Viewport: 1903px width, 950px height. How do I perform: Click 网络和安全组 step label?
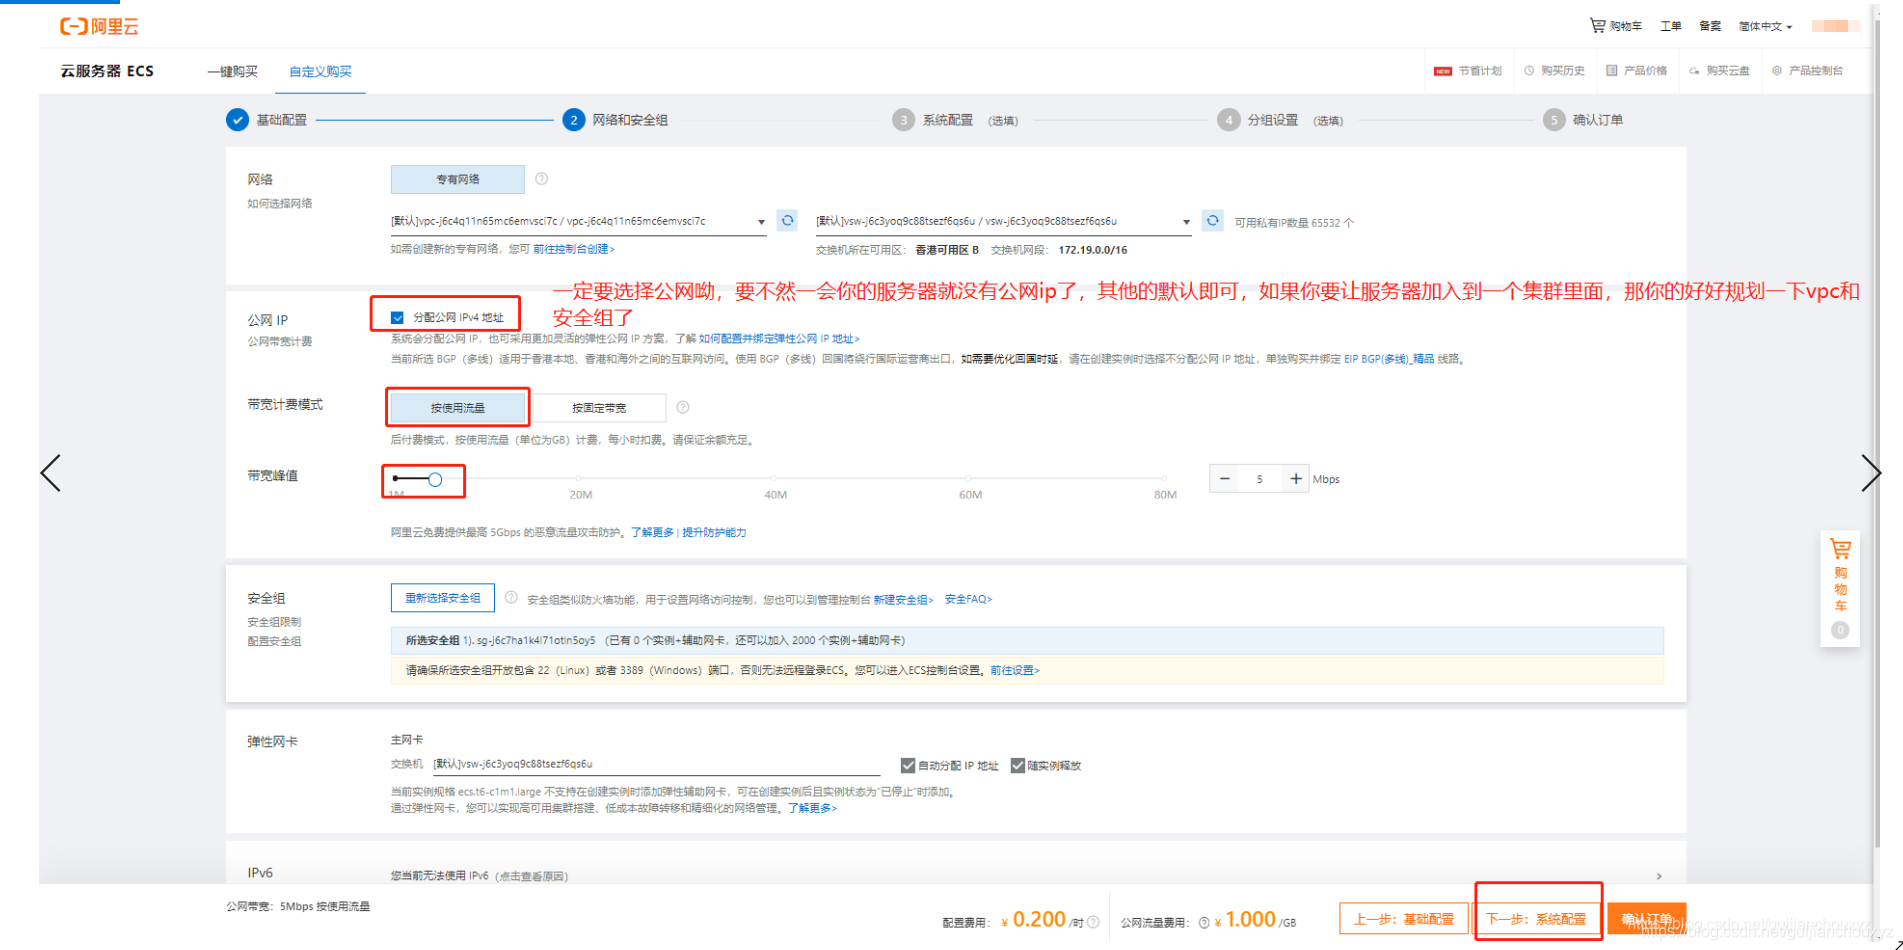[630, 120]
